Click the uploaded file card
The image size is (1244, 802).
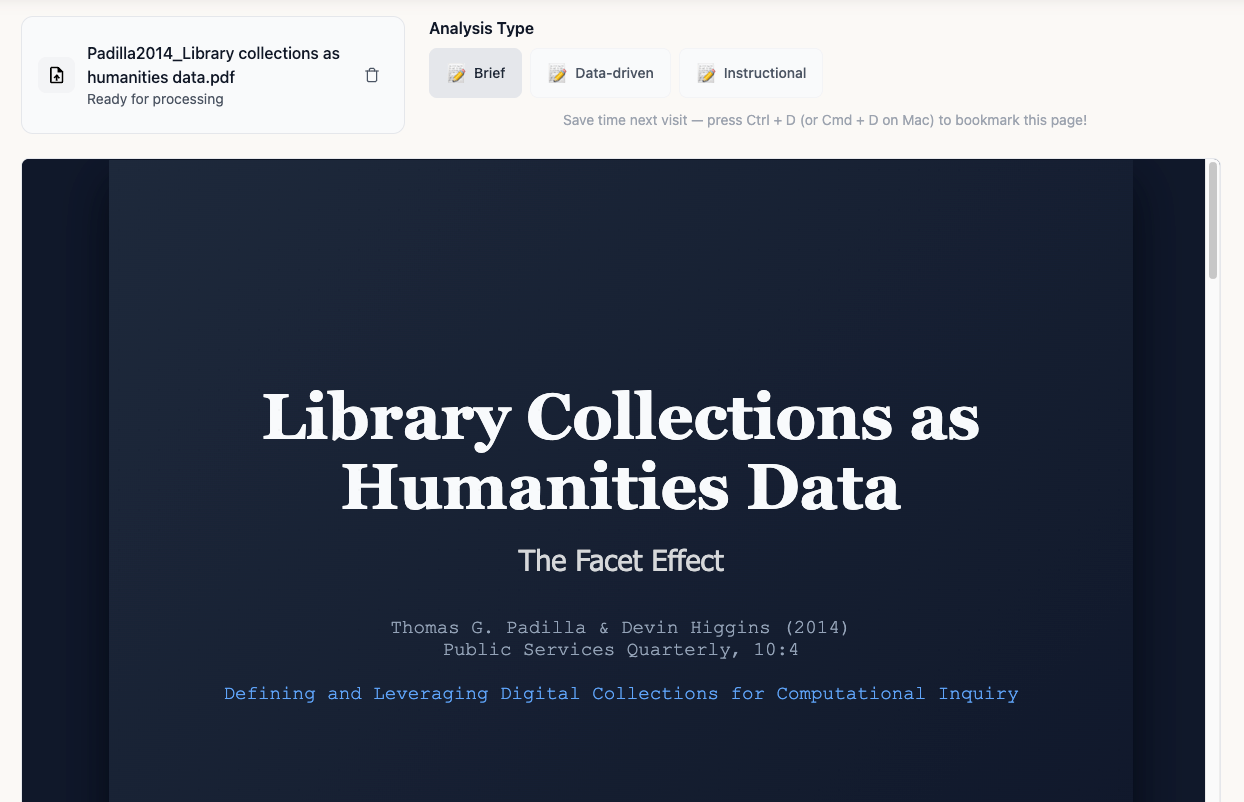tap(212, 74)
